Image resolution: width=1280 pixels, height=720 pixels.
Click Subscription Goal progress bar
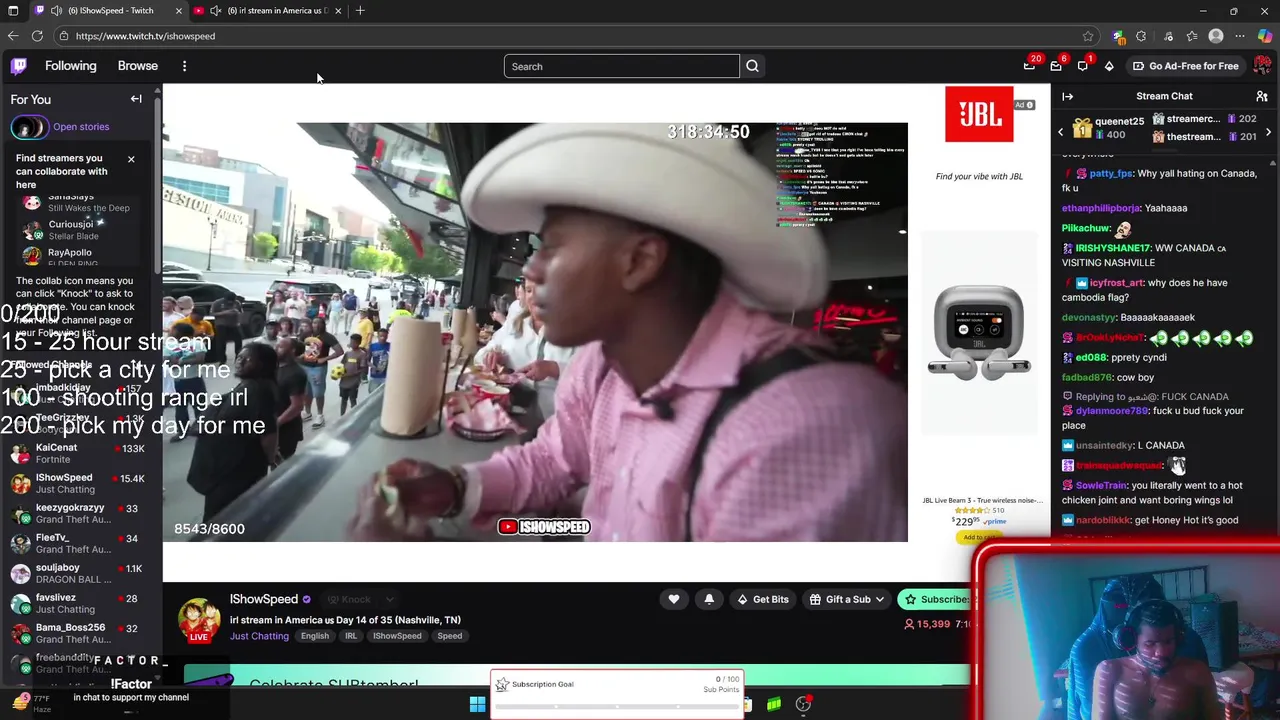pyautogui.click(x=617, y=706)
